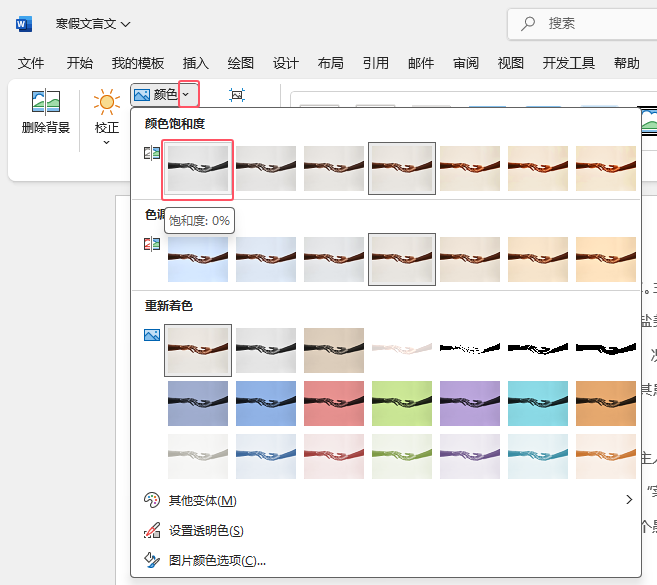Apply the dark blue recolor swatch
Viewport: 657px width, 585px height.
[x=266, y=403]
